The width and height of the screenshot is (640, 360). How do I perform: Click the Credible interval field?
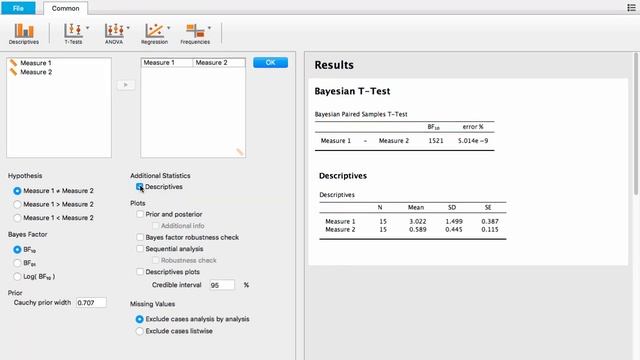pyautogui.click(x=222, y=285)
